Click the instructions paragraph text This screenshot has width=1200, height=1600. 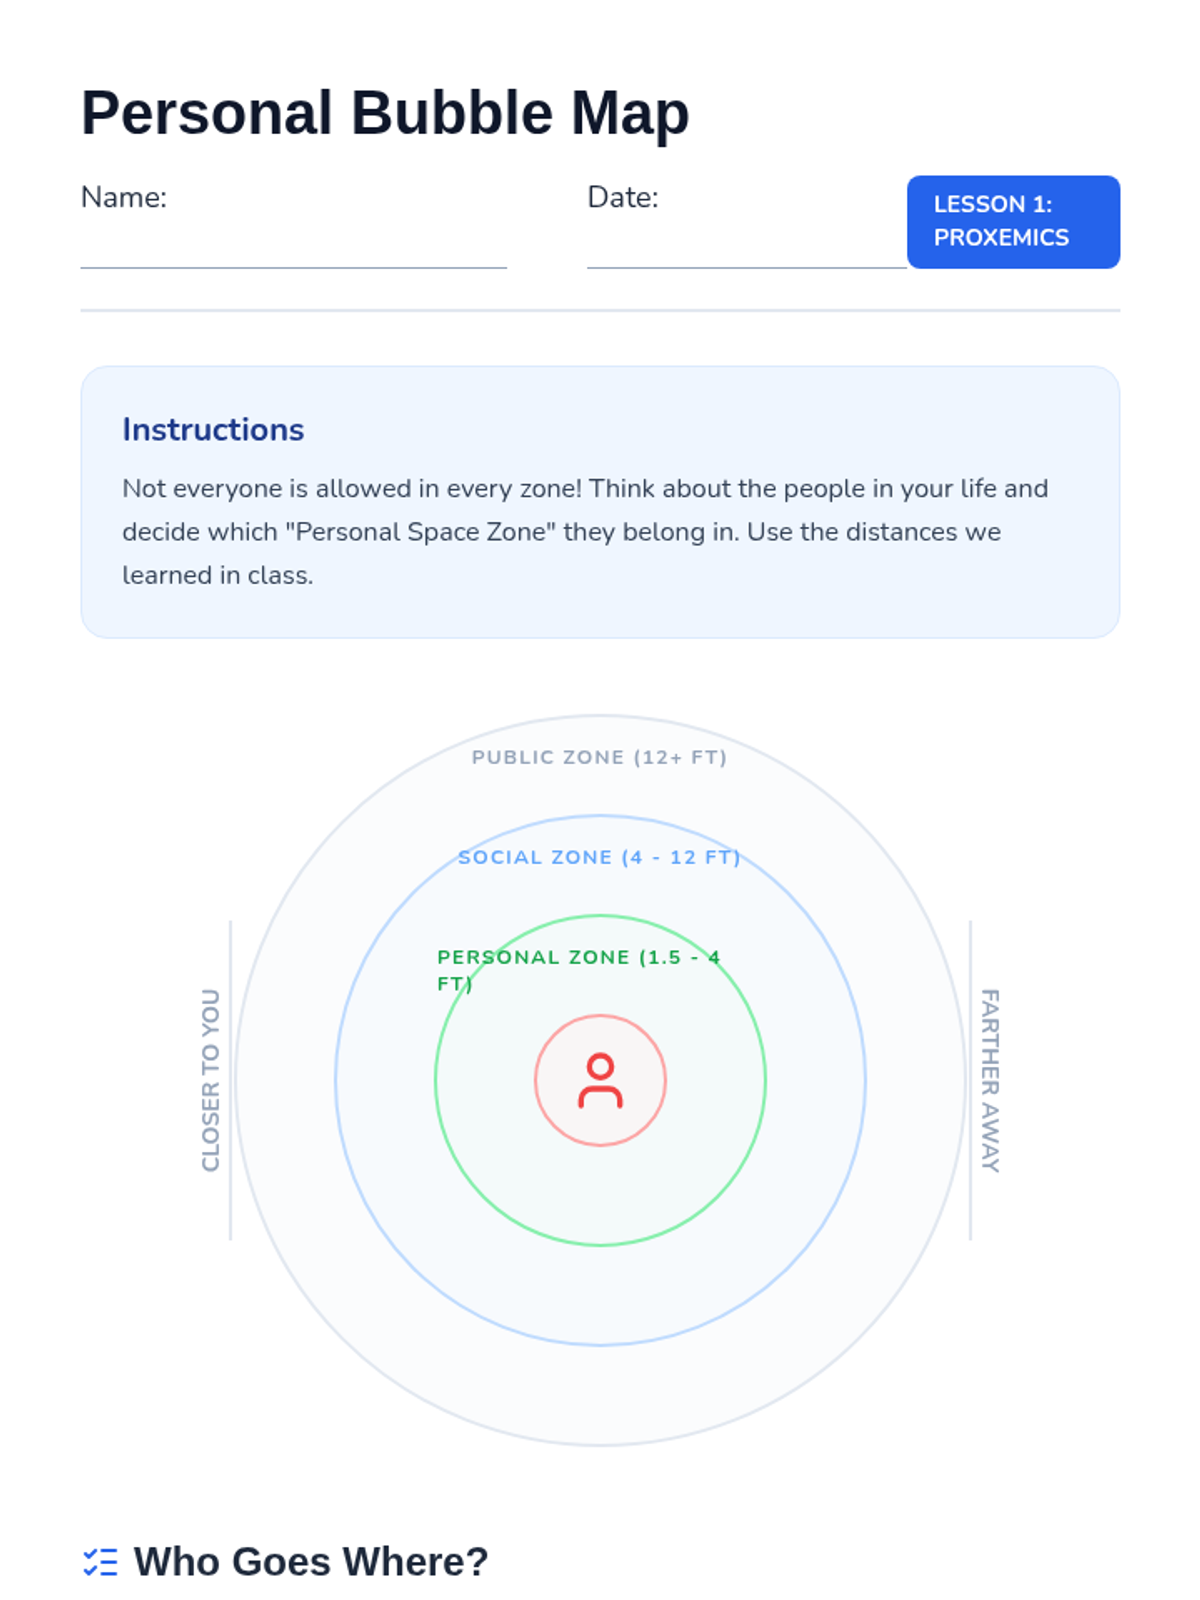[x=585, y=531]
